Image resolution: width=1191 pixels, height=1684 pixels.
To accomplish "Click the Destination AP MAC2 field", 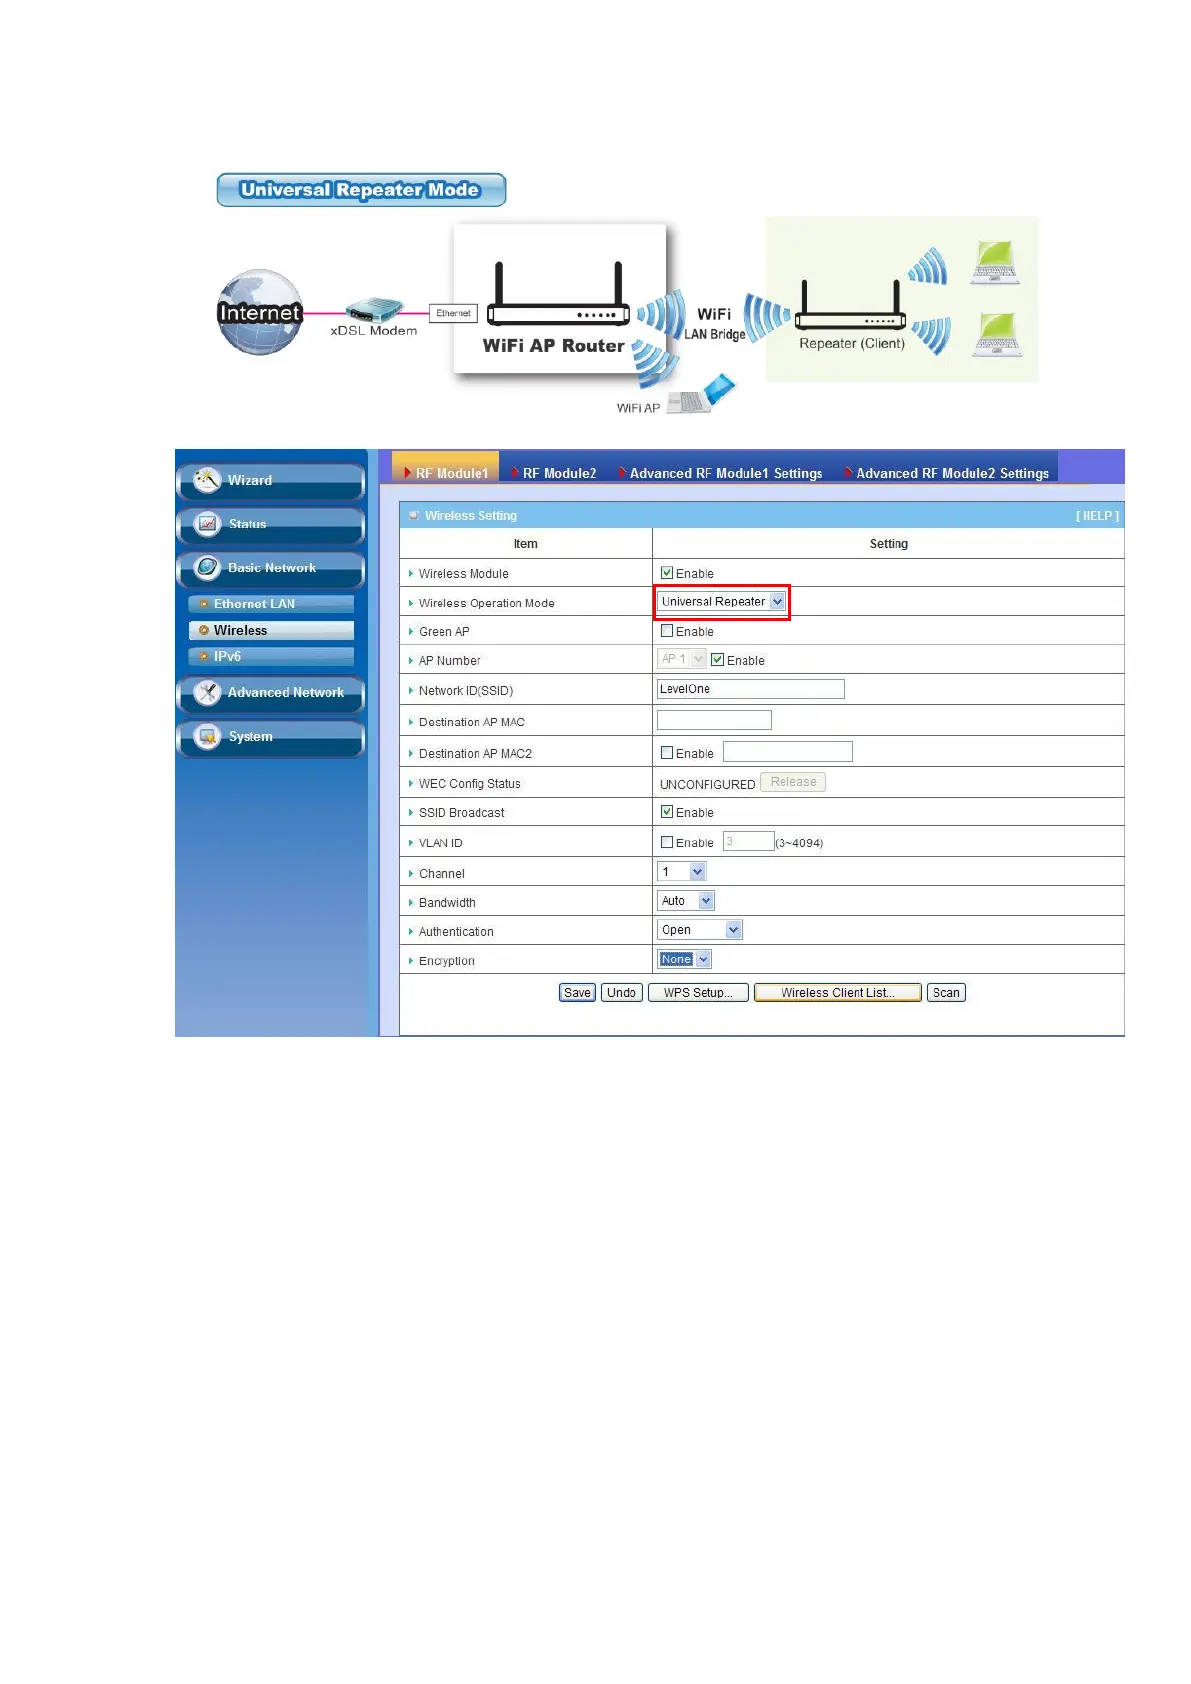I will [788, 752].
